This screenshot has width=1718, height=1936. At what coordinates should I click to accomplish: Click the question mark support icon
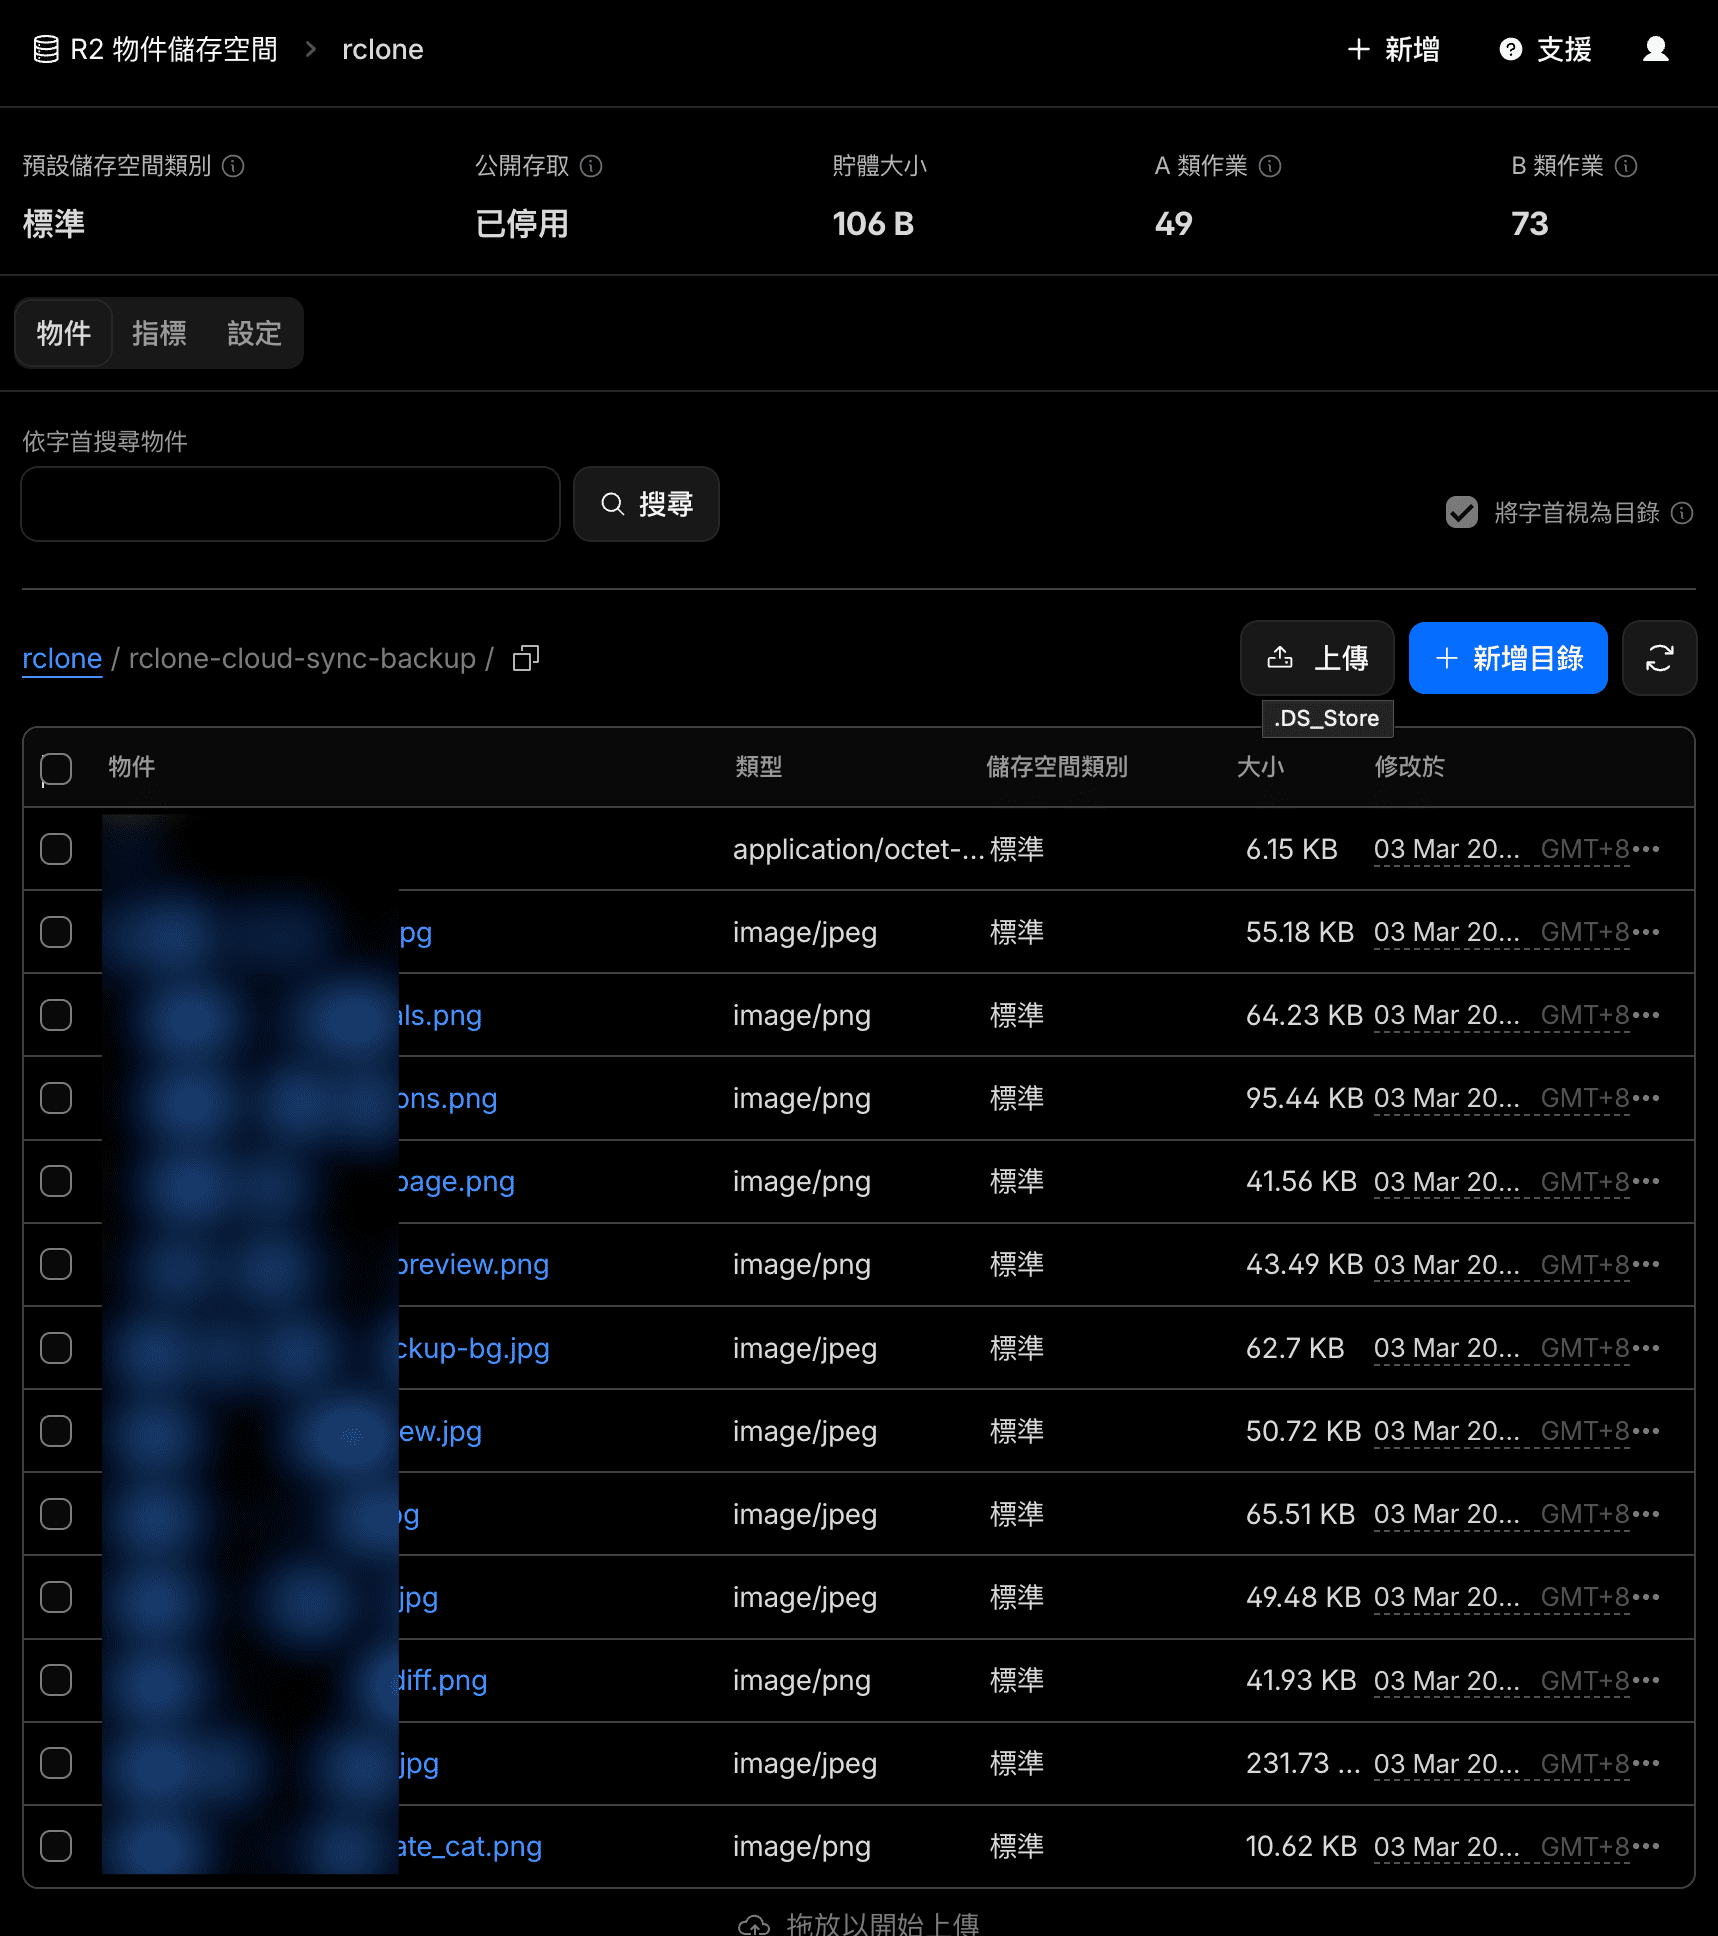pyautogui.click(x=1509, y=50)
